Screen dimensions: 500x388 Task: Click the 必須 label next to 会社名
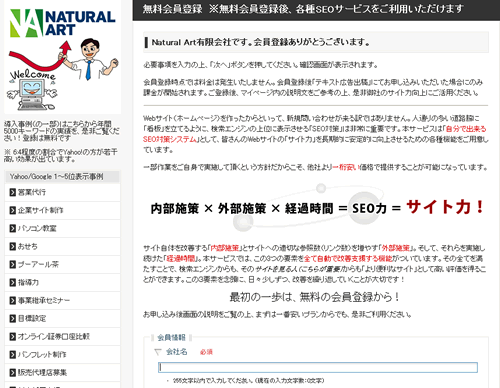206,352
